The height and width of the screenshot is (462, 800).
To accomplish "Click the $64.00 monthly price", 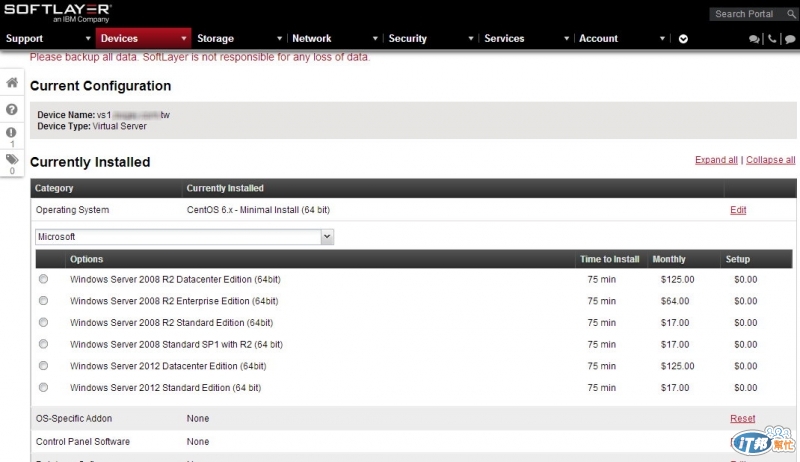I will click(x=675, y=301).
